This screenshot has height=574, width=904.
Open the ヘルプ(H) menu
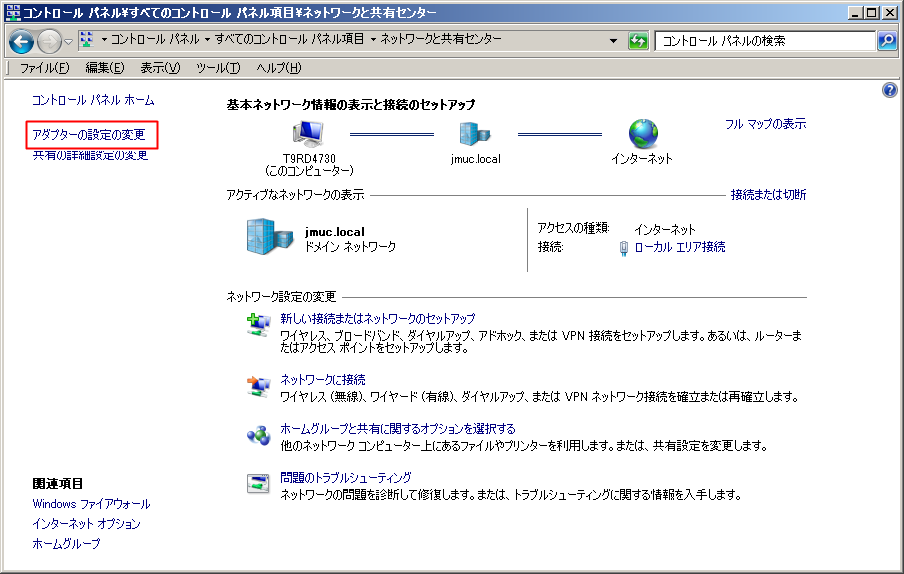point(278,68)
